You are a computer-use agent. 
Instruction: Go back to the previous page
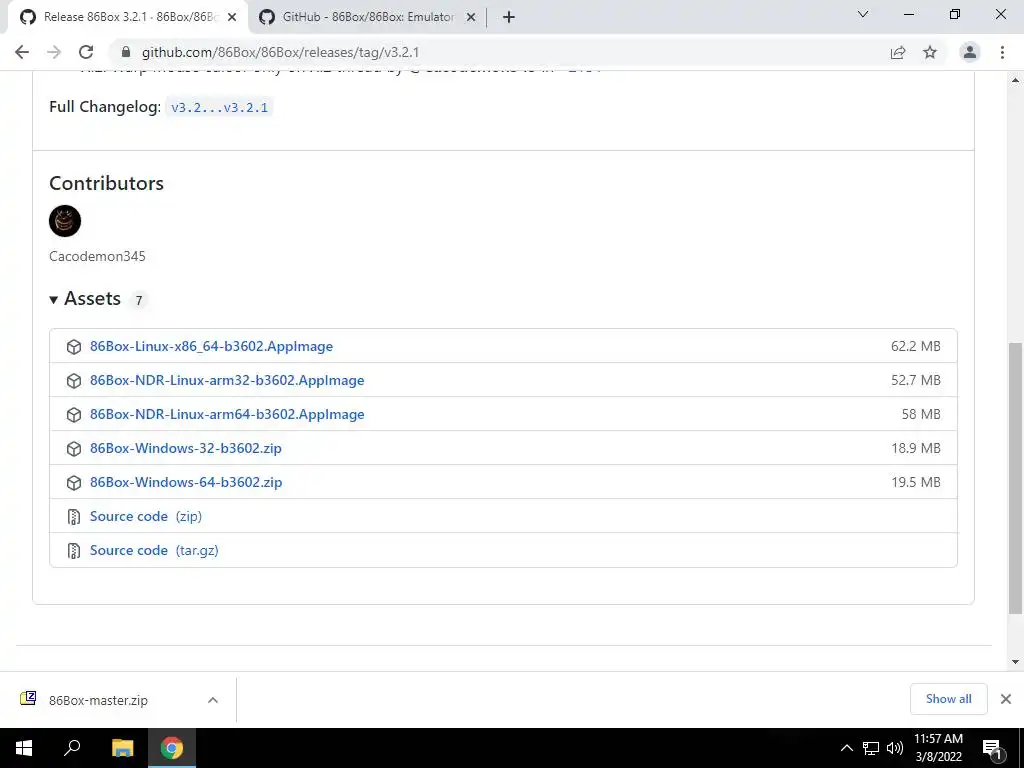(x=22, y=52)
